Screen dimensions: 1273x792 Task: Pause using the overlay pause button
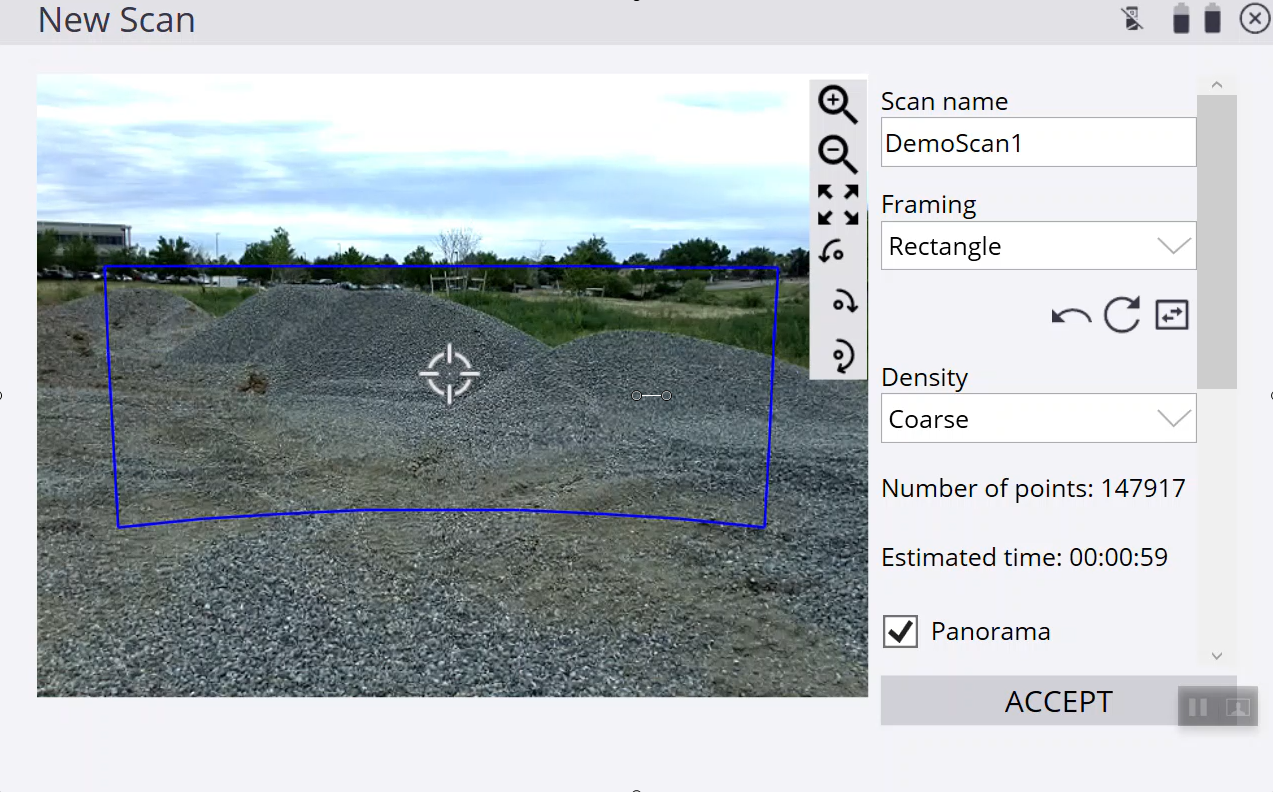click(x=1197, y=708)
